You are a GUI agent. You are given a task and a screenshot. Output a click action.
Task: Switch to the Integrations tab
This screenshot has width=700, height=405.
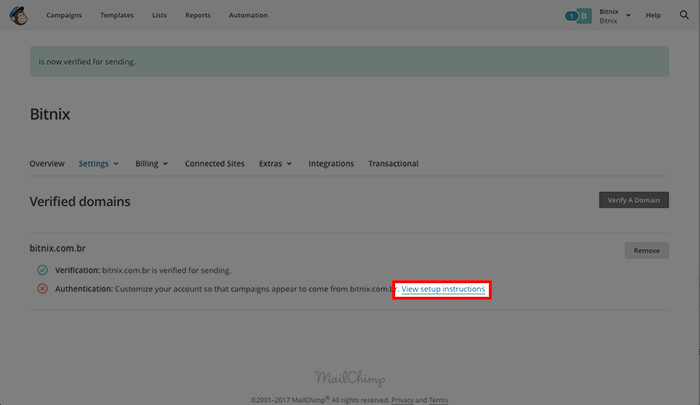331,163
